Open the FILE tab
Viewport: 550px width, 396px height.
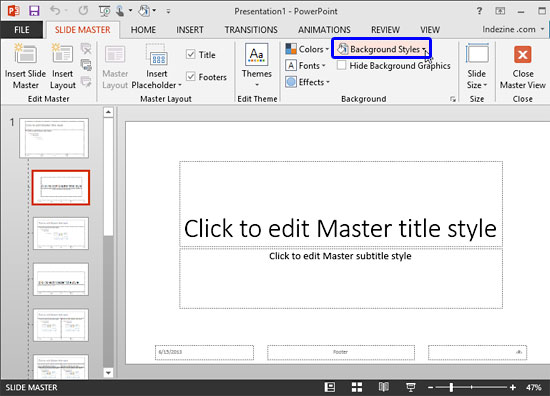(x=22, y=30)
